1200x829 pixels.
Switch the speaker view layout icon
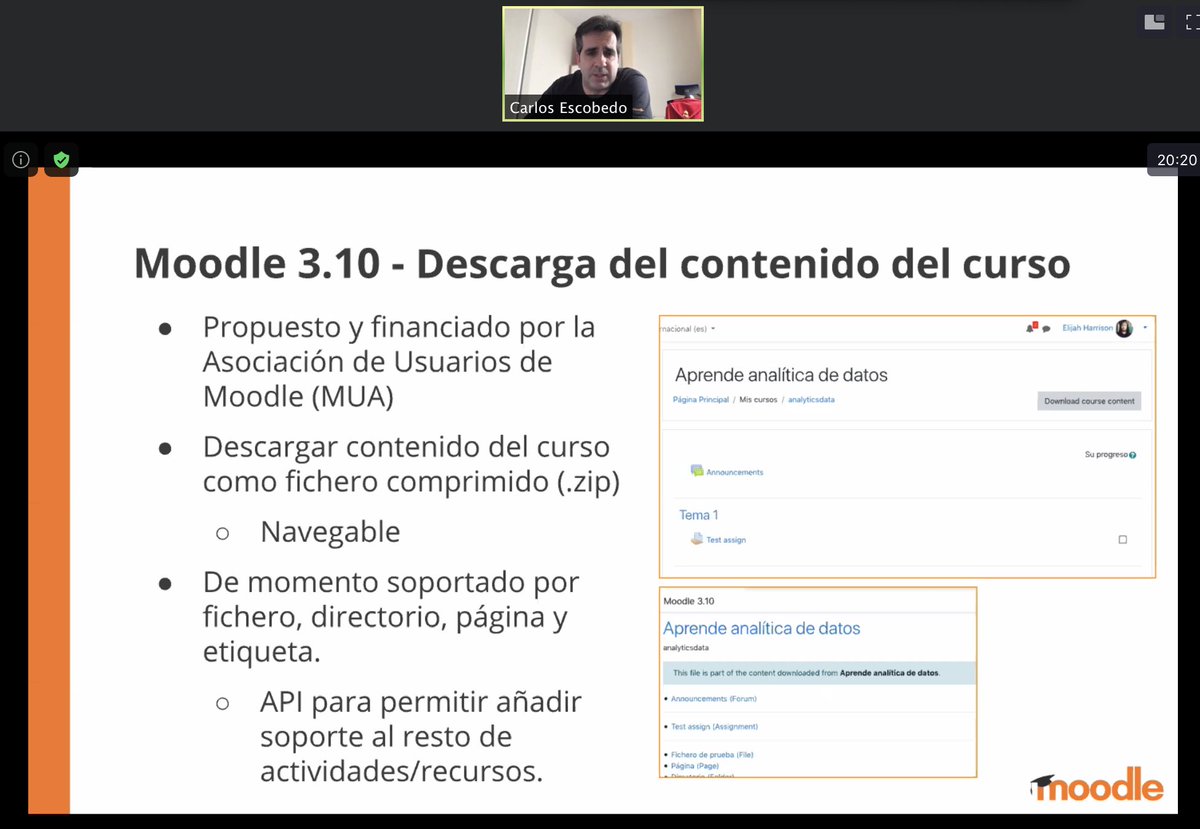(1154, 23)
